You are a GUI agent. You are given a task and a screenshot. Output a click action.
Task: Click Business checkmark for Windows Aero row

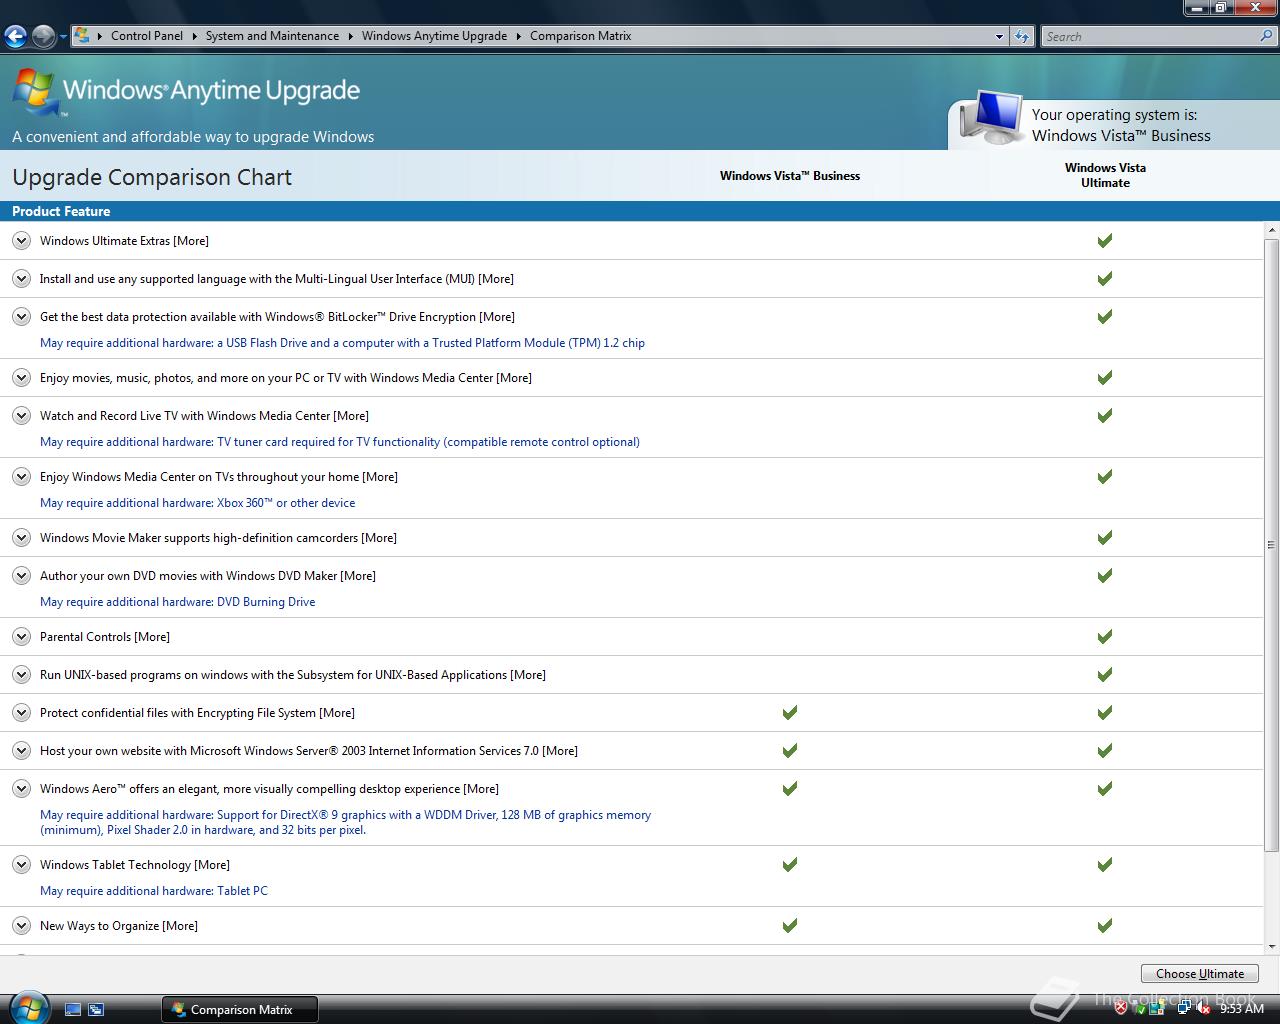(790, 789)
